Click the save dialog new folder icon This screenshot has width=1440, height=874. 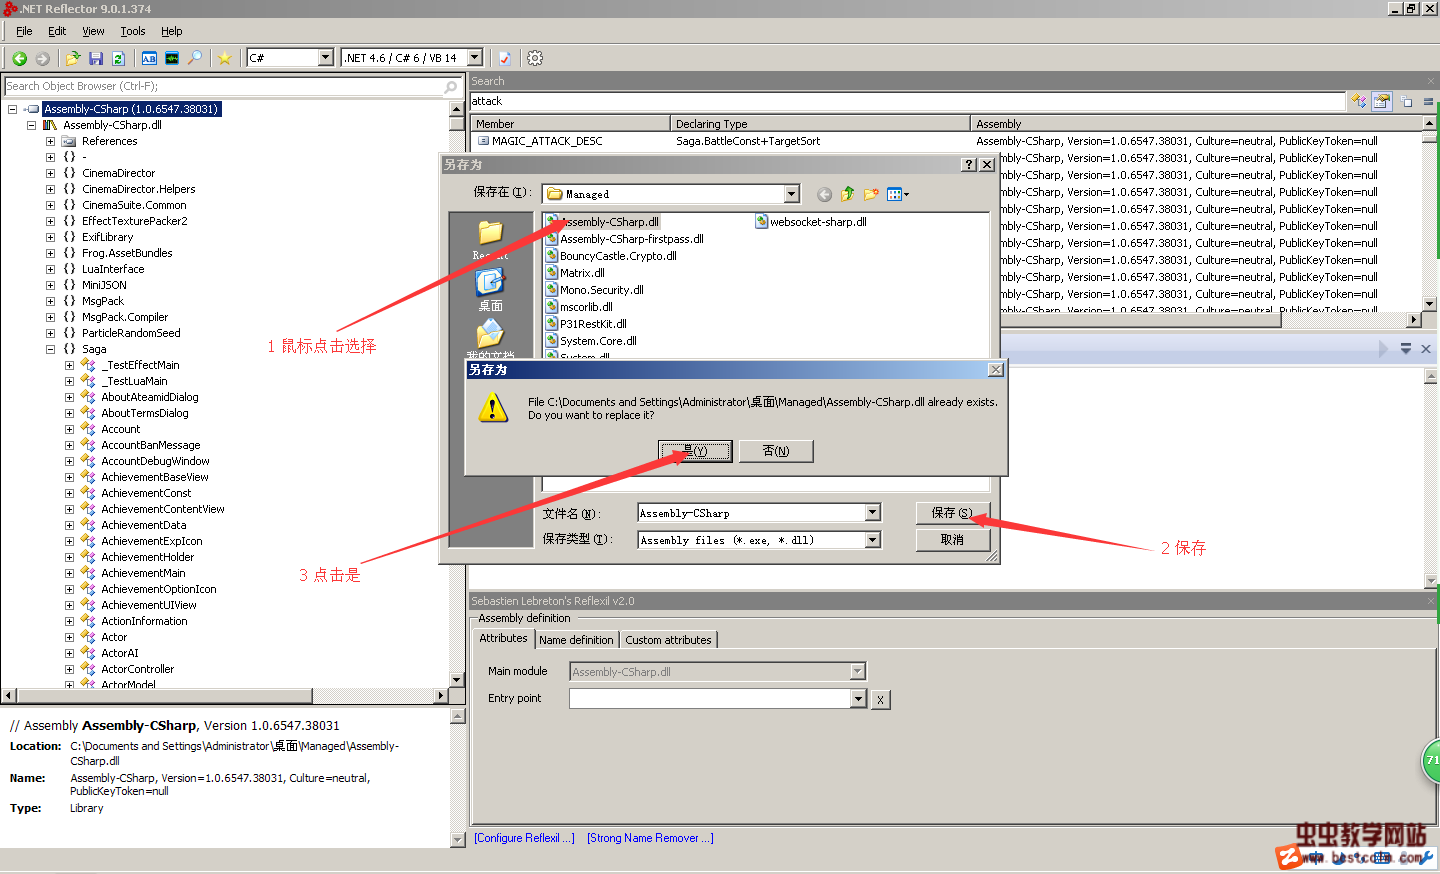[x=871, y=194]
